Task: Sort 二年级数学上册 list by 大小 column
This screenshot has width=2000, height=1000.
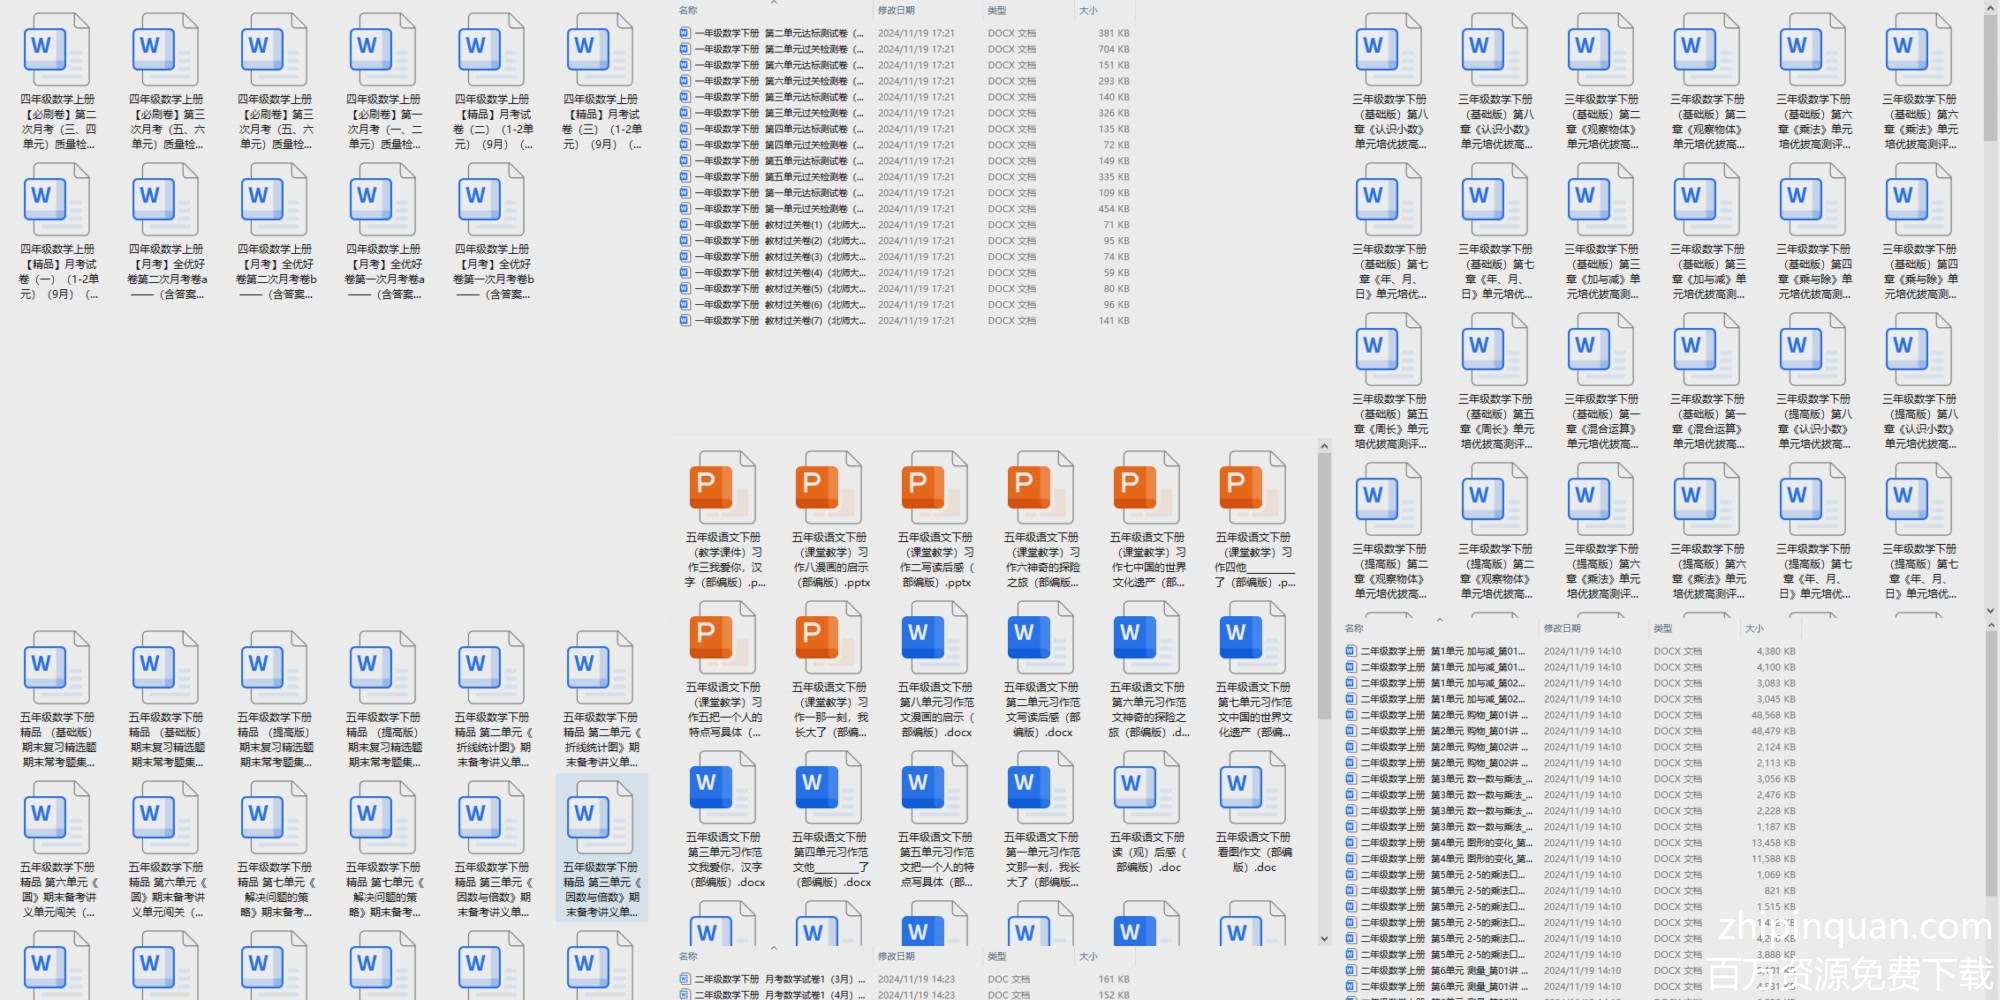Action: 1754,628
